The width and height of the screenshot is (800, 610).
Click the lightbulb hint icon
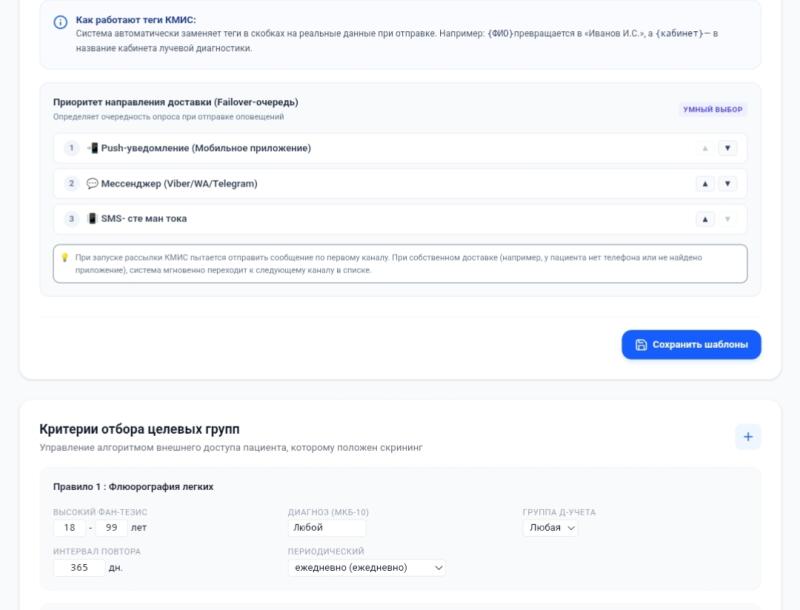[65, 258]
